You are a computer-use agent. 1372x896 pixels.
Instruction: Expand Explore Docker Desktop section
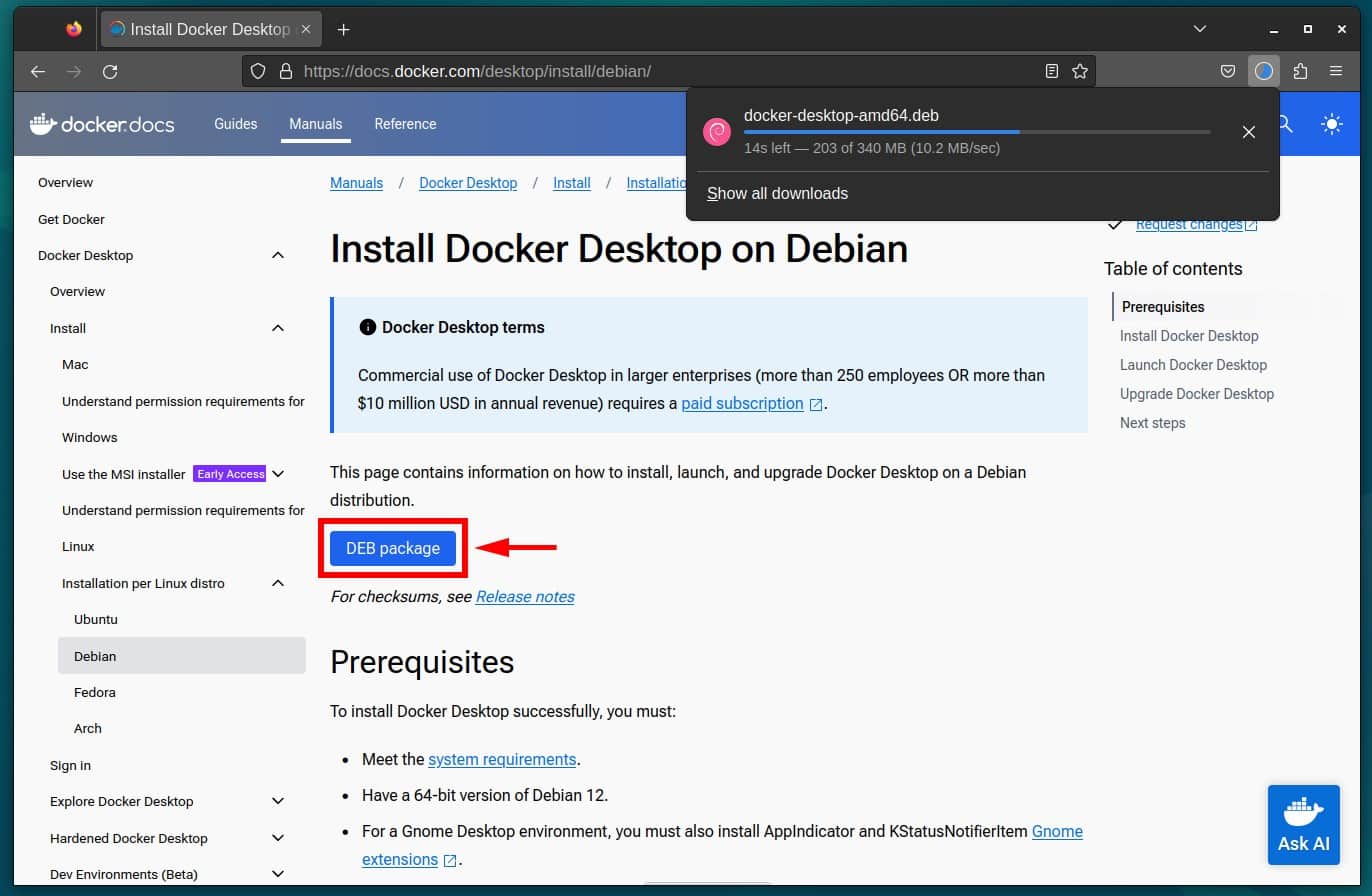coord(277,801)
